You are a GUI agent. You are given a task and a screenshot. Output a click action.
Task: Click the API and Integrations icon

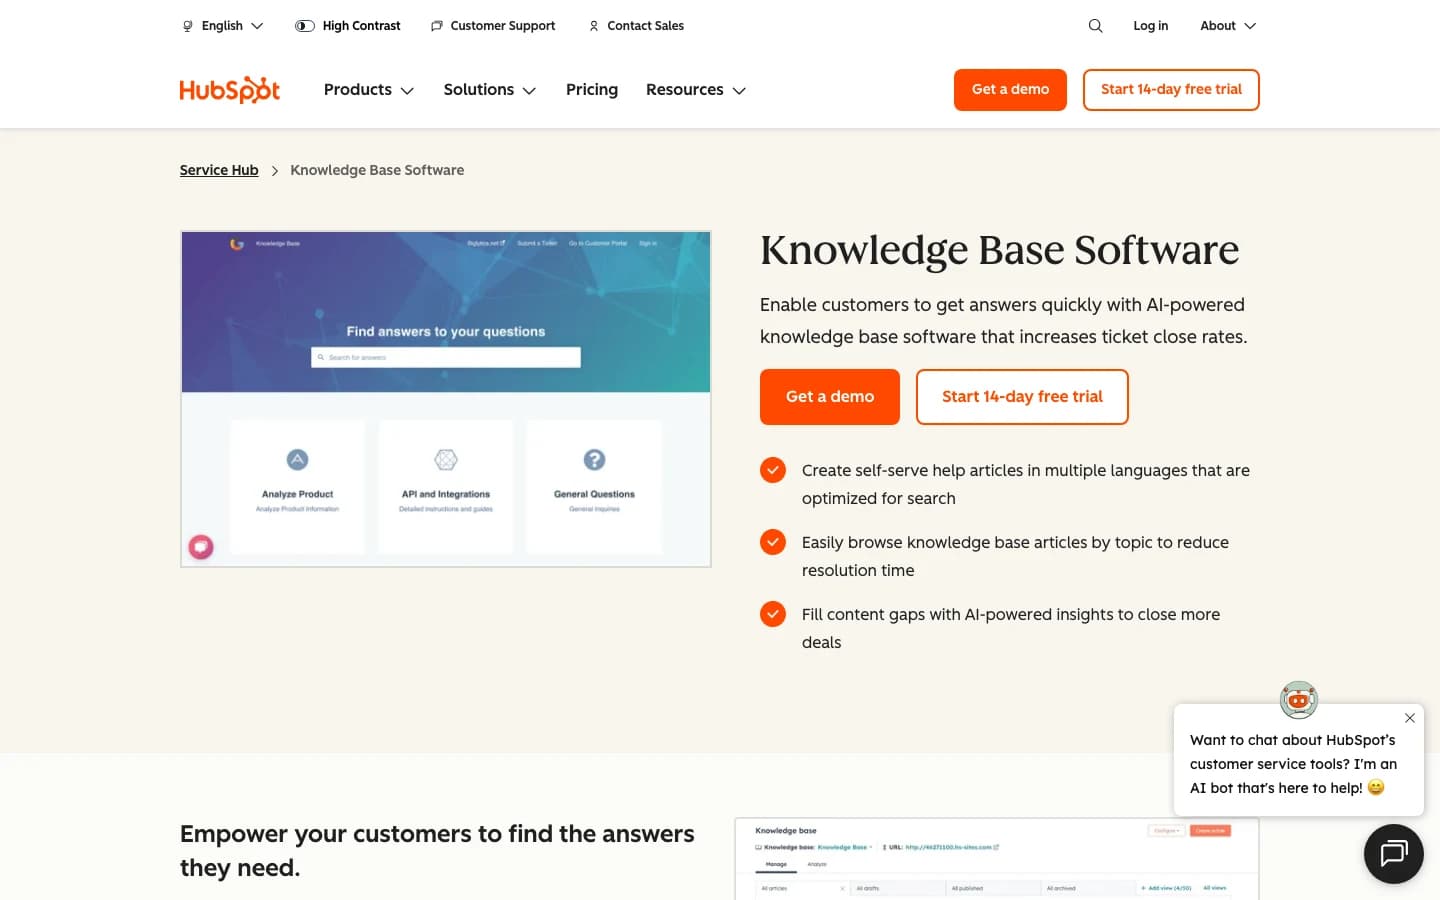(446, 460)
